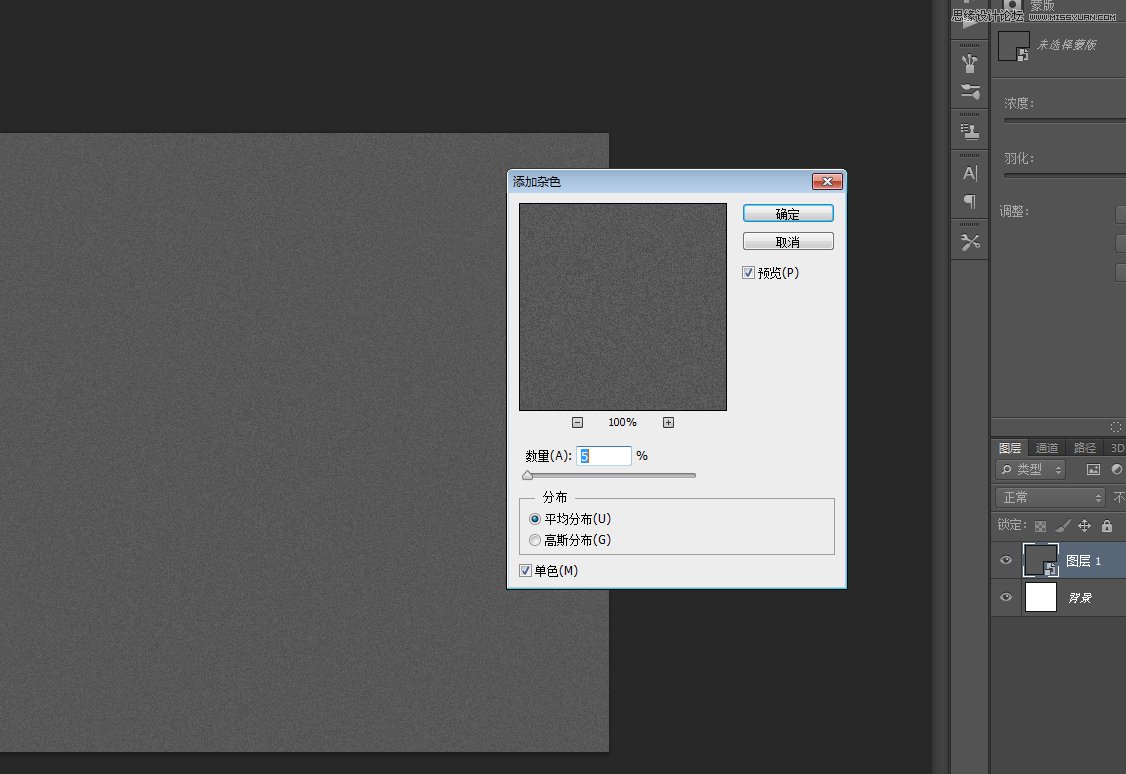Click the 未选择蒙版 label
The height and width of the screenshot is (774, 1126).
pos(1066,45)
